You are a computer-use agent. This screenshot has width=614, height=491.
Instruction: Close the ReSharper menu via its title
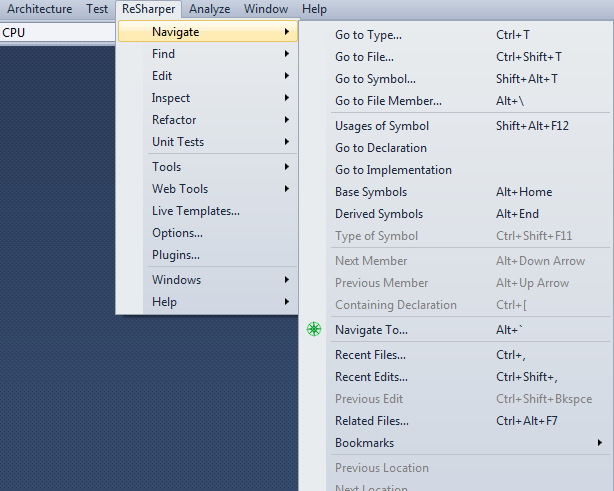tap(148, 9)
